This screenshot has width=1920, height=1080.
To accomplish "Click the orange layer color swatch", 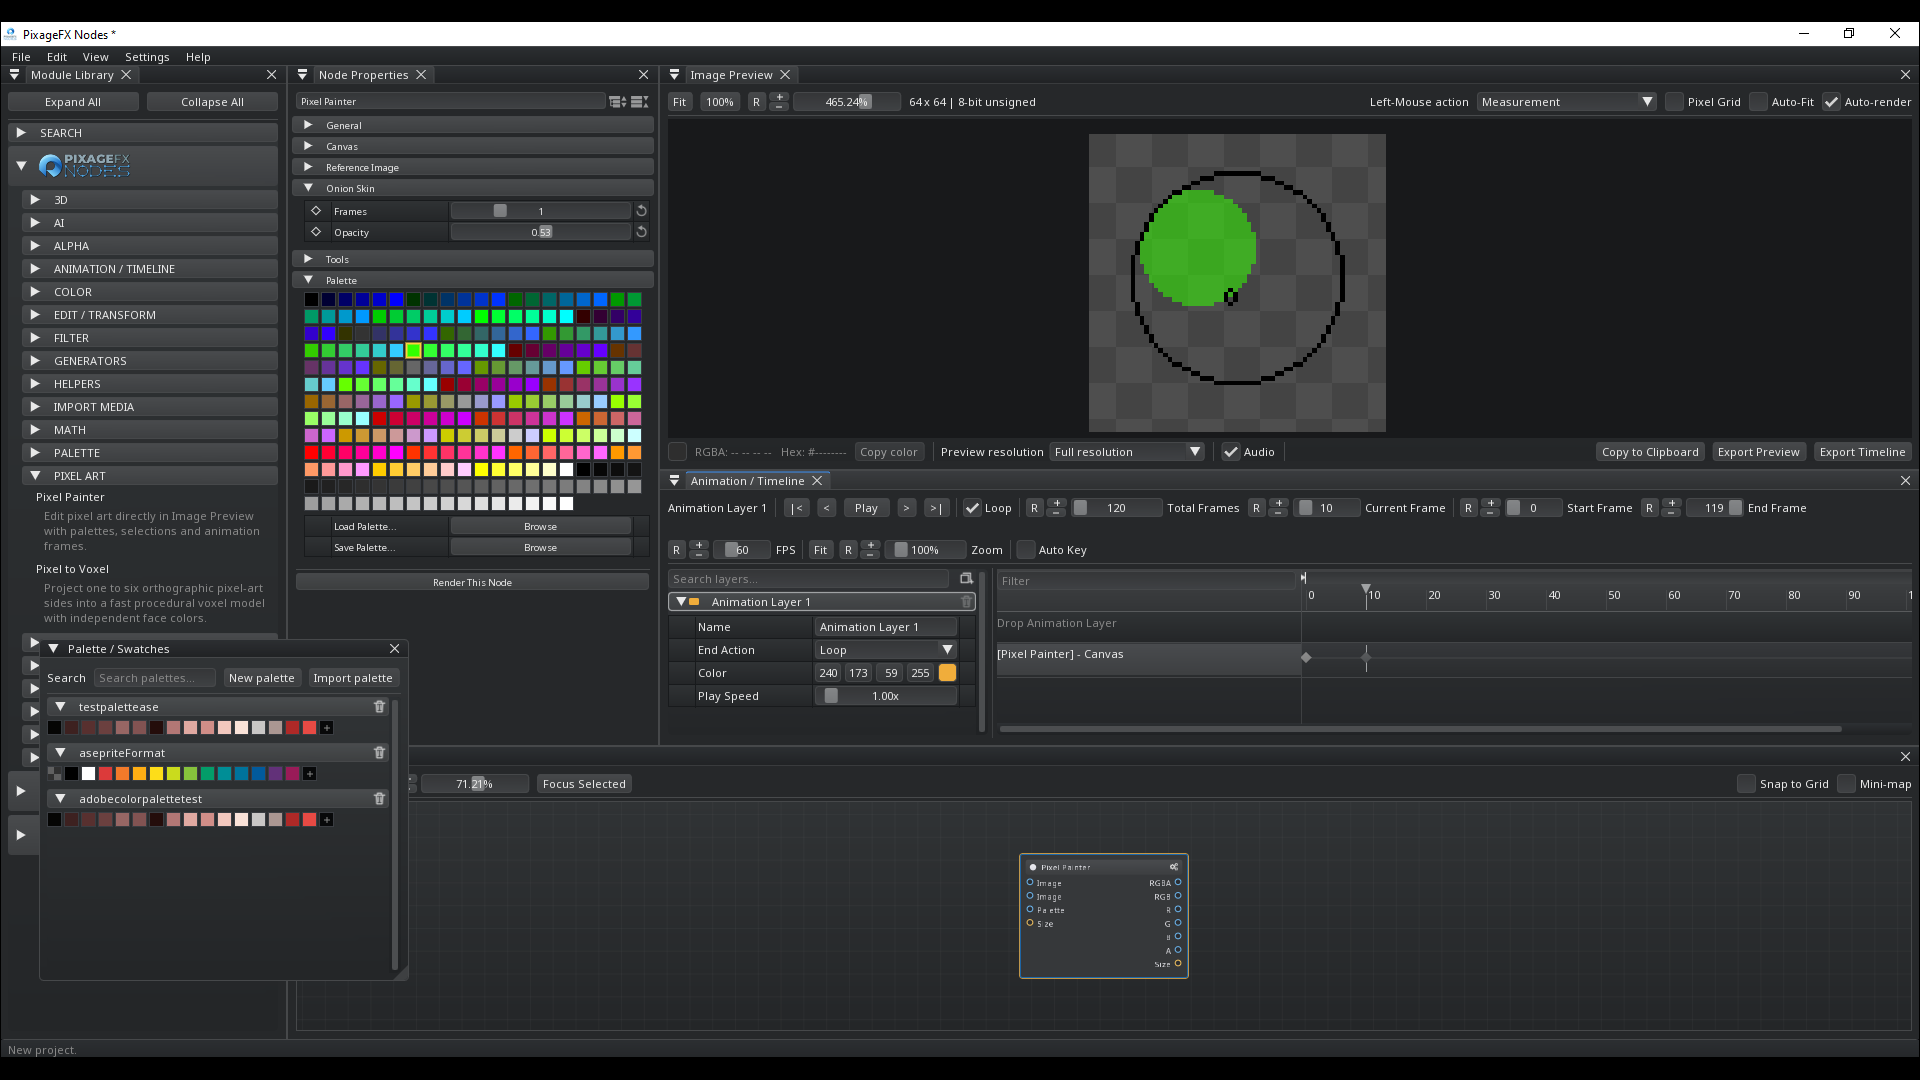I will 947,673.
